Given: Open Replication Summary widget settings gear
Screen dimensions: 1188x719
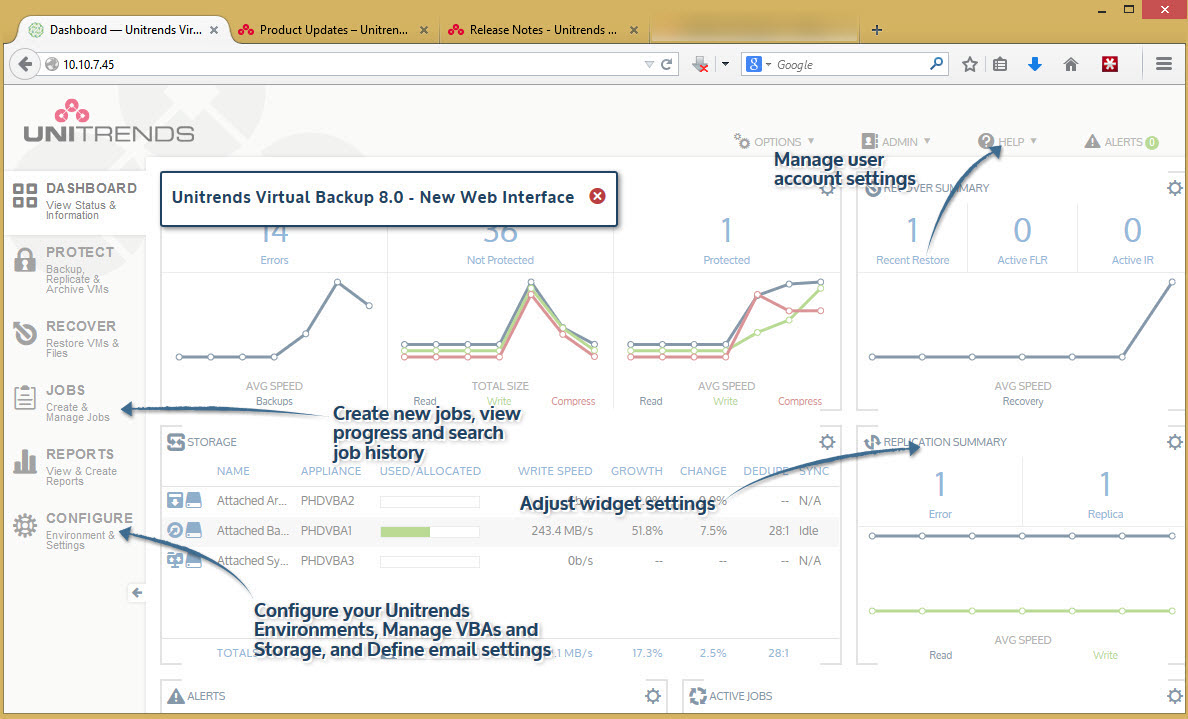Looking at the screenshot, I should tap(1175, 442).
